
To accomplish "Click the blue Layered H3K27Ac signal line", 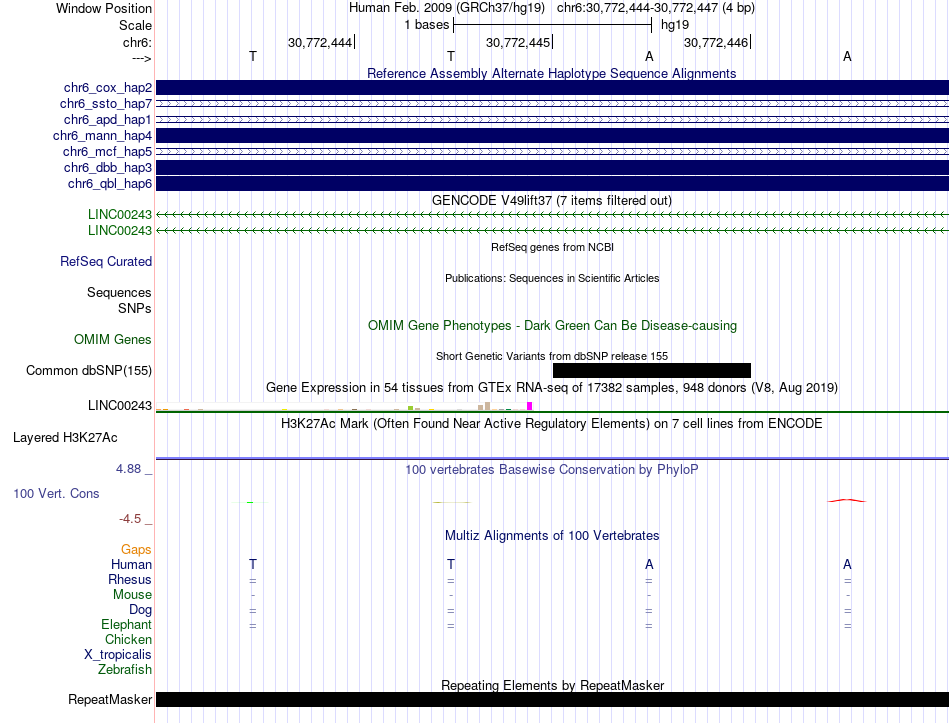I will 552,458.
